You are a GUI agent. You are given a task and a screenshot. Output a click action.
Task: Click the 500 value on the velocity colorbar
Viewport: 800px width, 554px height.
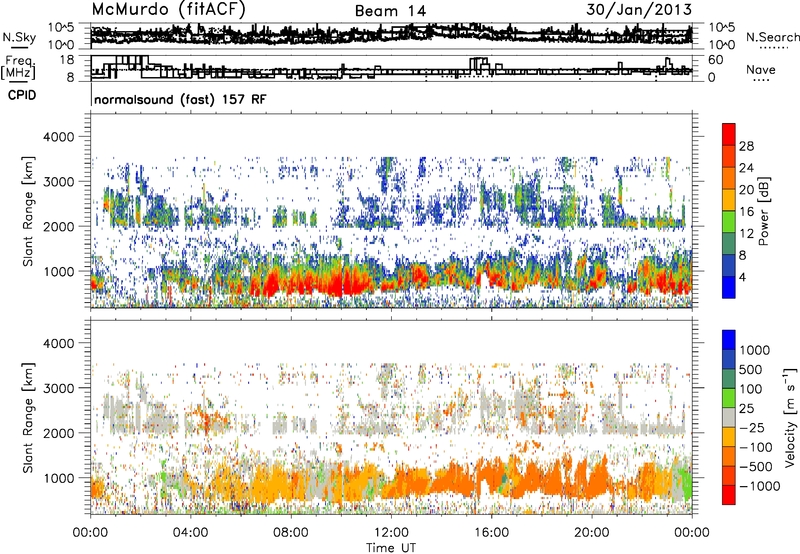point(750,369)
